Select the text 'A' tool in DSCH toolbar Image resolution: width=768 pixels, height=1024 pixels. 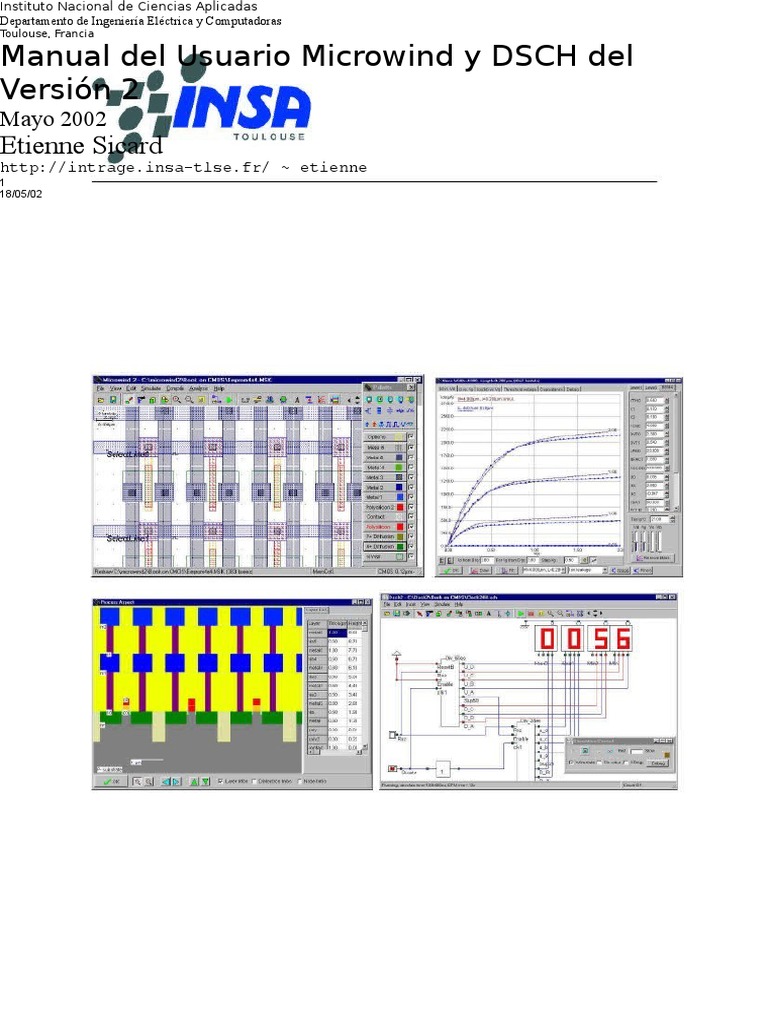point(488,613)
